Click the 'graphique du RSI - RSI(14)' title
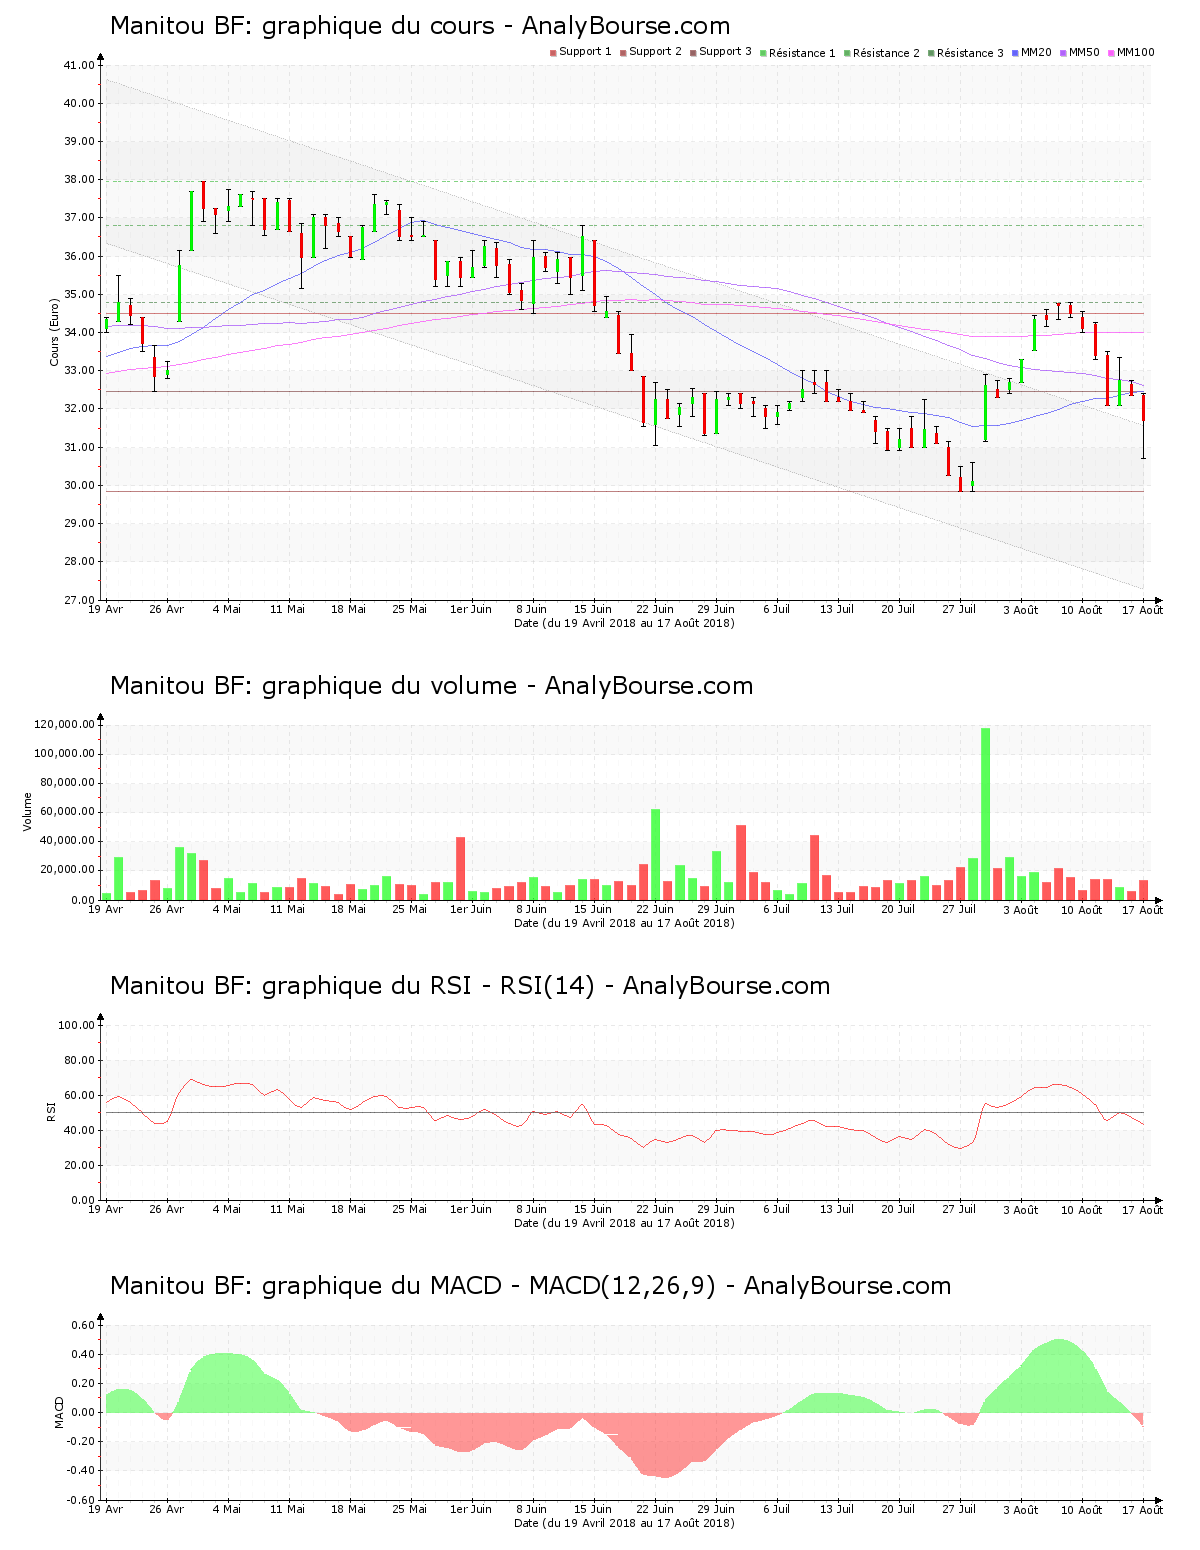Screen dimensions: 1200x1550 [x=470, y=986]
